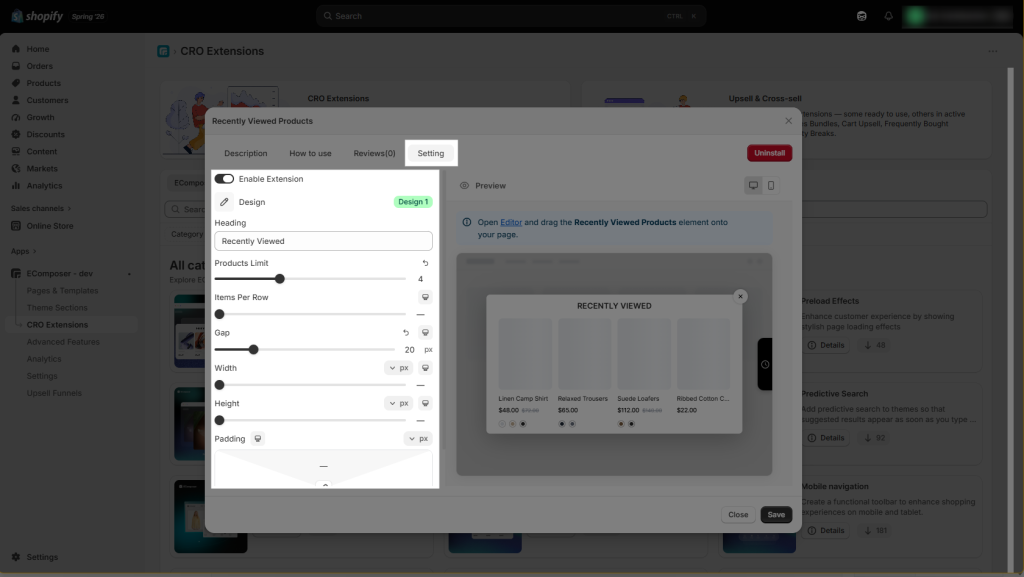Open the Width unit px dropdown
Viewport: 1024px width, 577px height.
point(398,367)
